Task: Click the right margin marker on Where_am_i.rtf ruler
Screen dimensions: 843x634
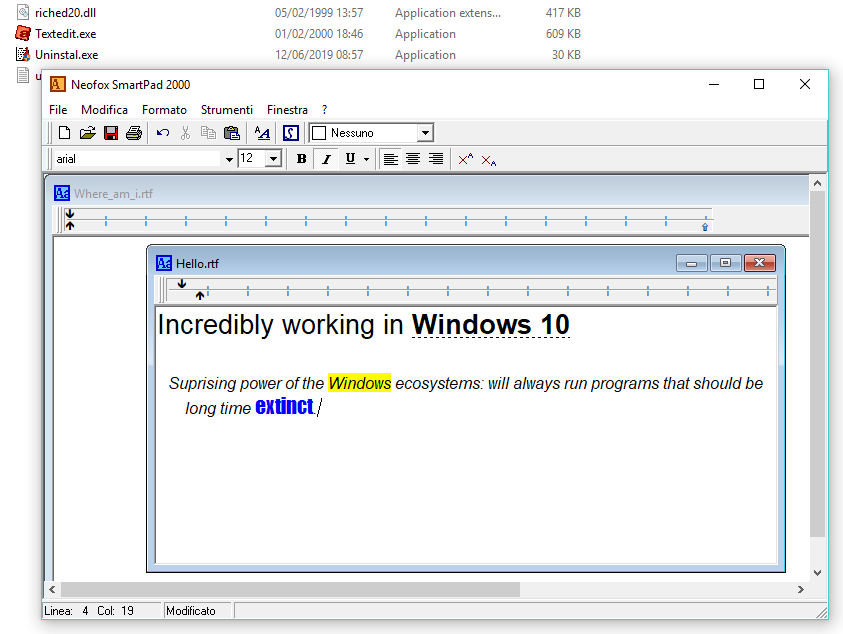Action: (x=705, y=227)
